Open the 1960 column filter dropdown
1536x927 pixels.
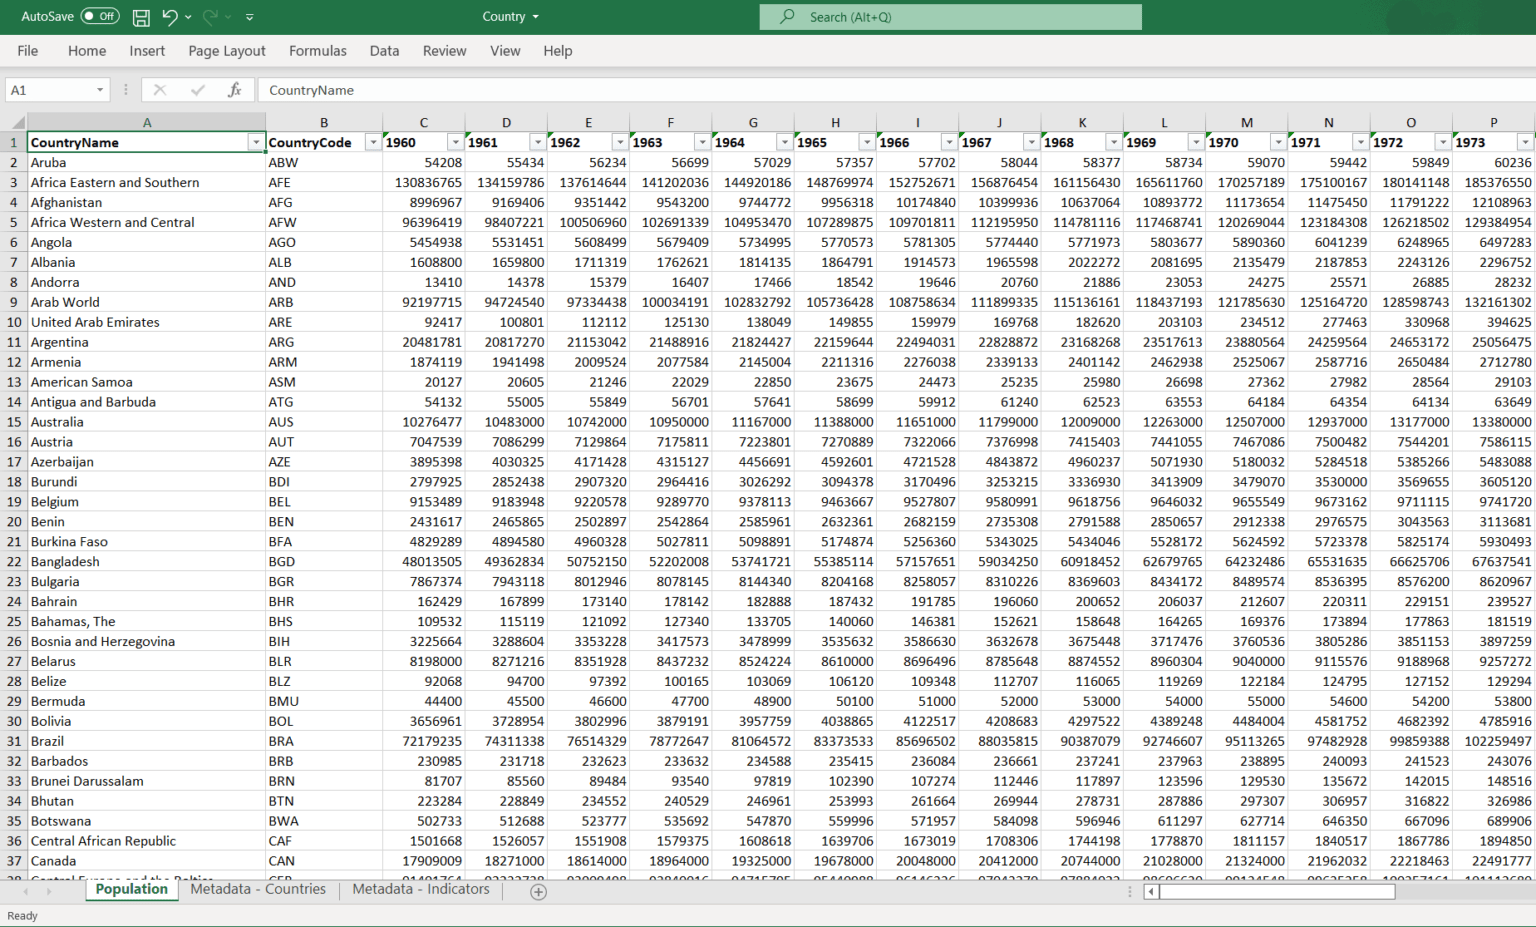coord(456,142)
